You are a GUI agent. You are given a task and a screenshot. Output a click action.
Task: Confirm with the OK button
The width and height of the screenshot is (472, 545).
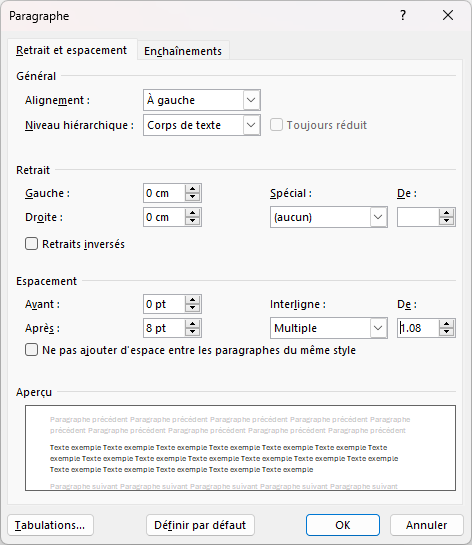coord(343,525)
